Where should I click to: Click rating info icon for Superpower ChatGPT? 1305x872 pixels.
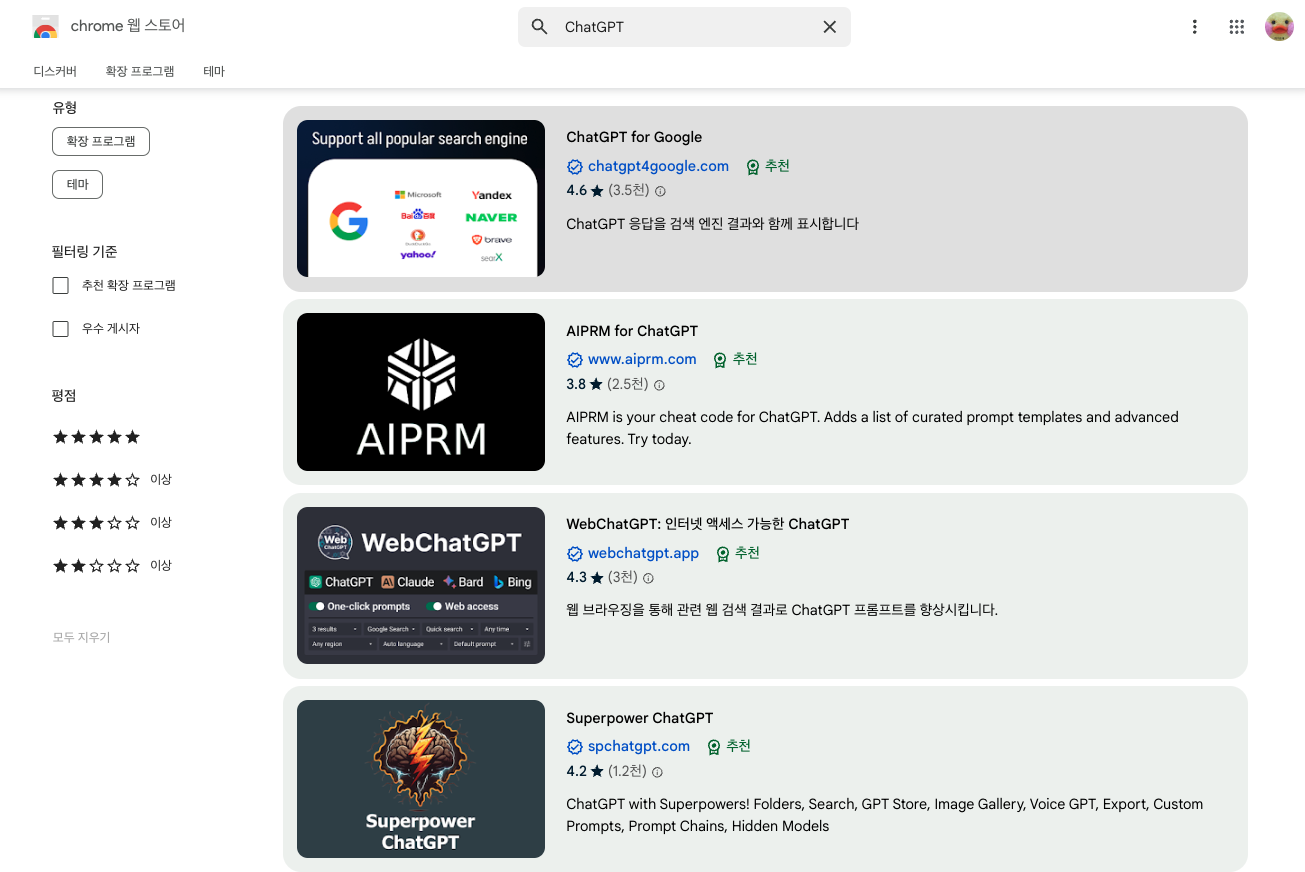[x=657, y=772]
